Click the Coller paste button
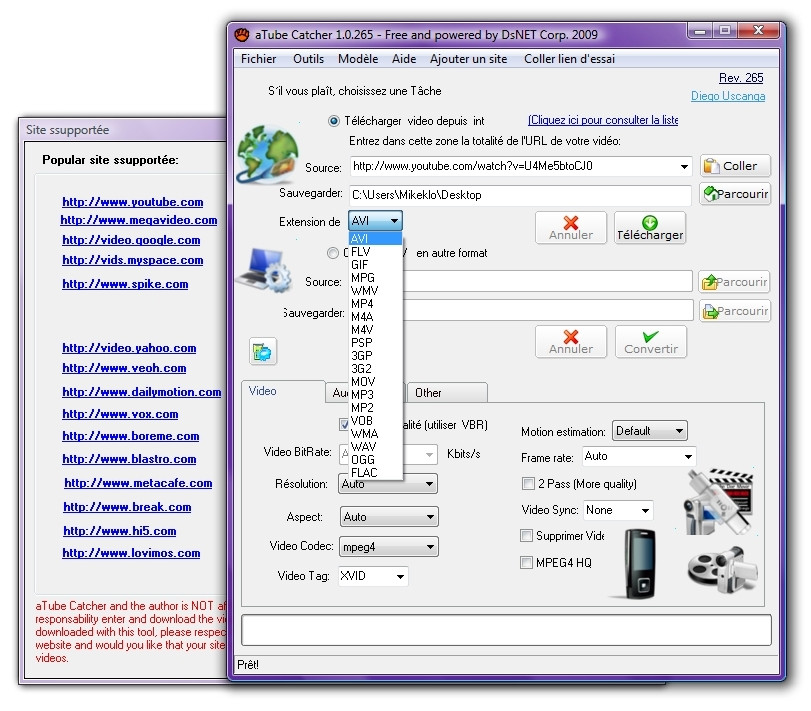 (x=735, y=166)
